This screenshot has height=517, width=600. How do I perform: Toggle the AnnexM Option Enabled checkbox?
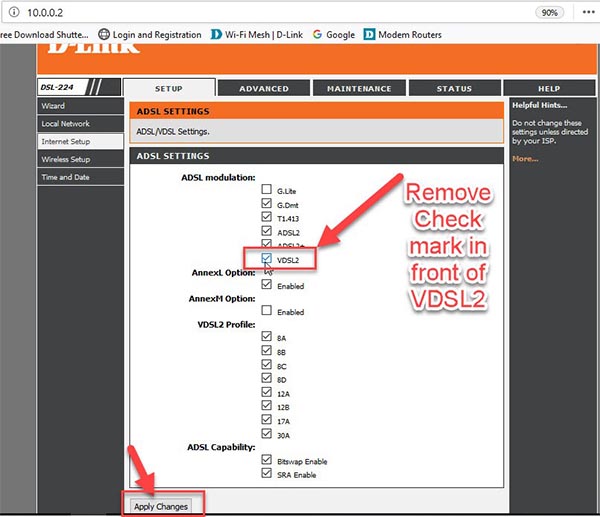pos(266,310)
